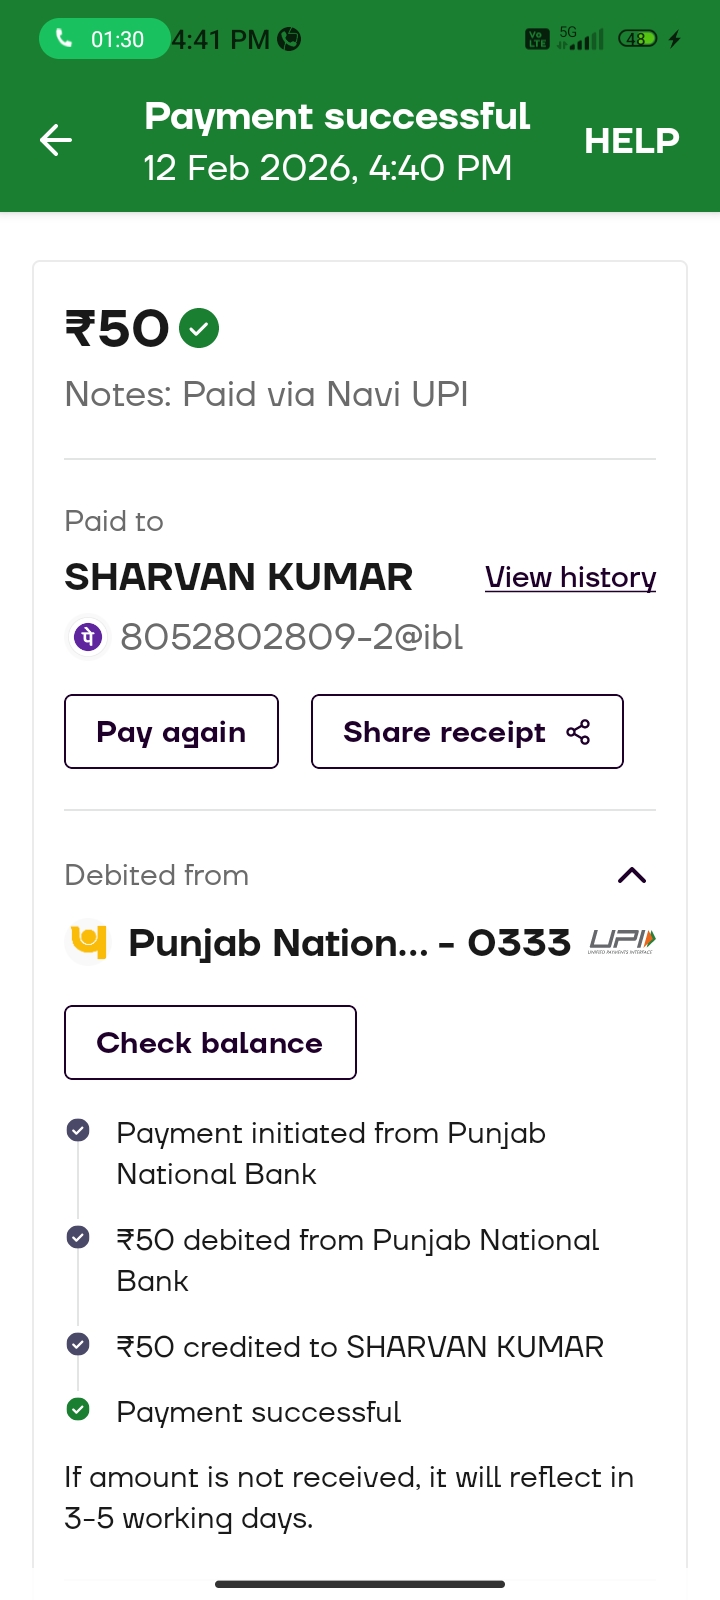The image size is (720, 1600).
Task: Tap the green Payment successful status check
Action: [x=78, y=1410]
